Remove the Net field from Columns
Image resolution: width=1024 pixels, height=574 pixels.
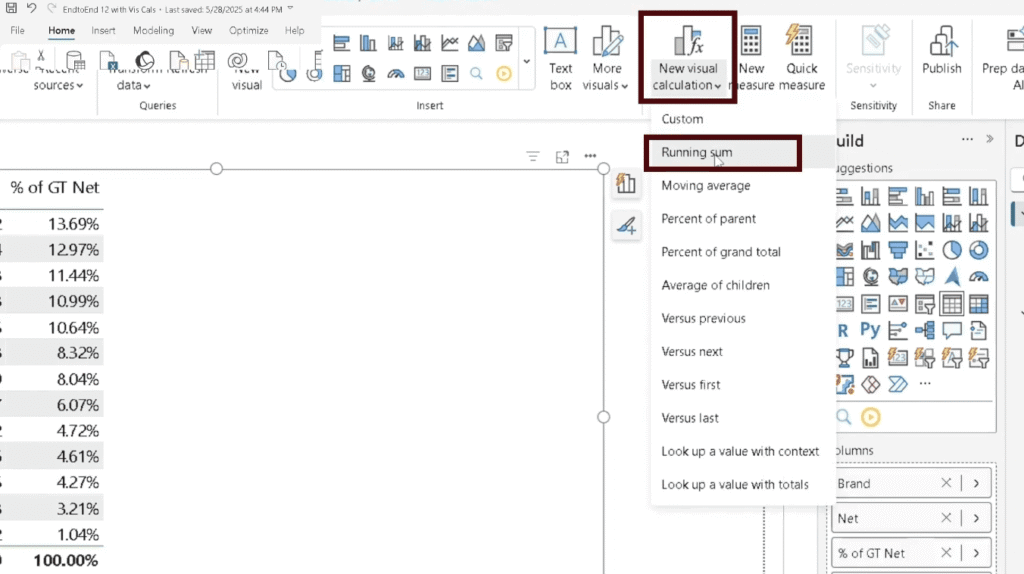pyautogui.click(x=946, y=518)
